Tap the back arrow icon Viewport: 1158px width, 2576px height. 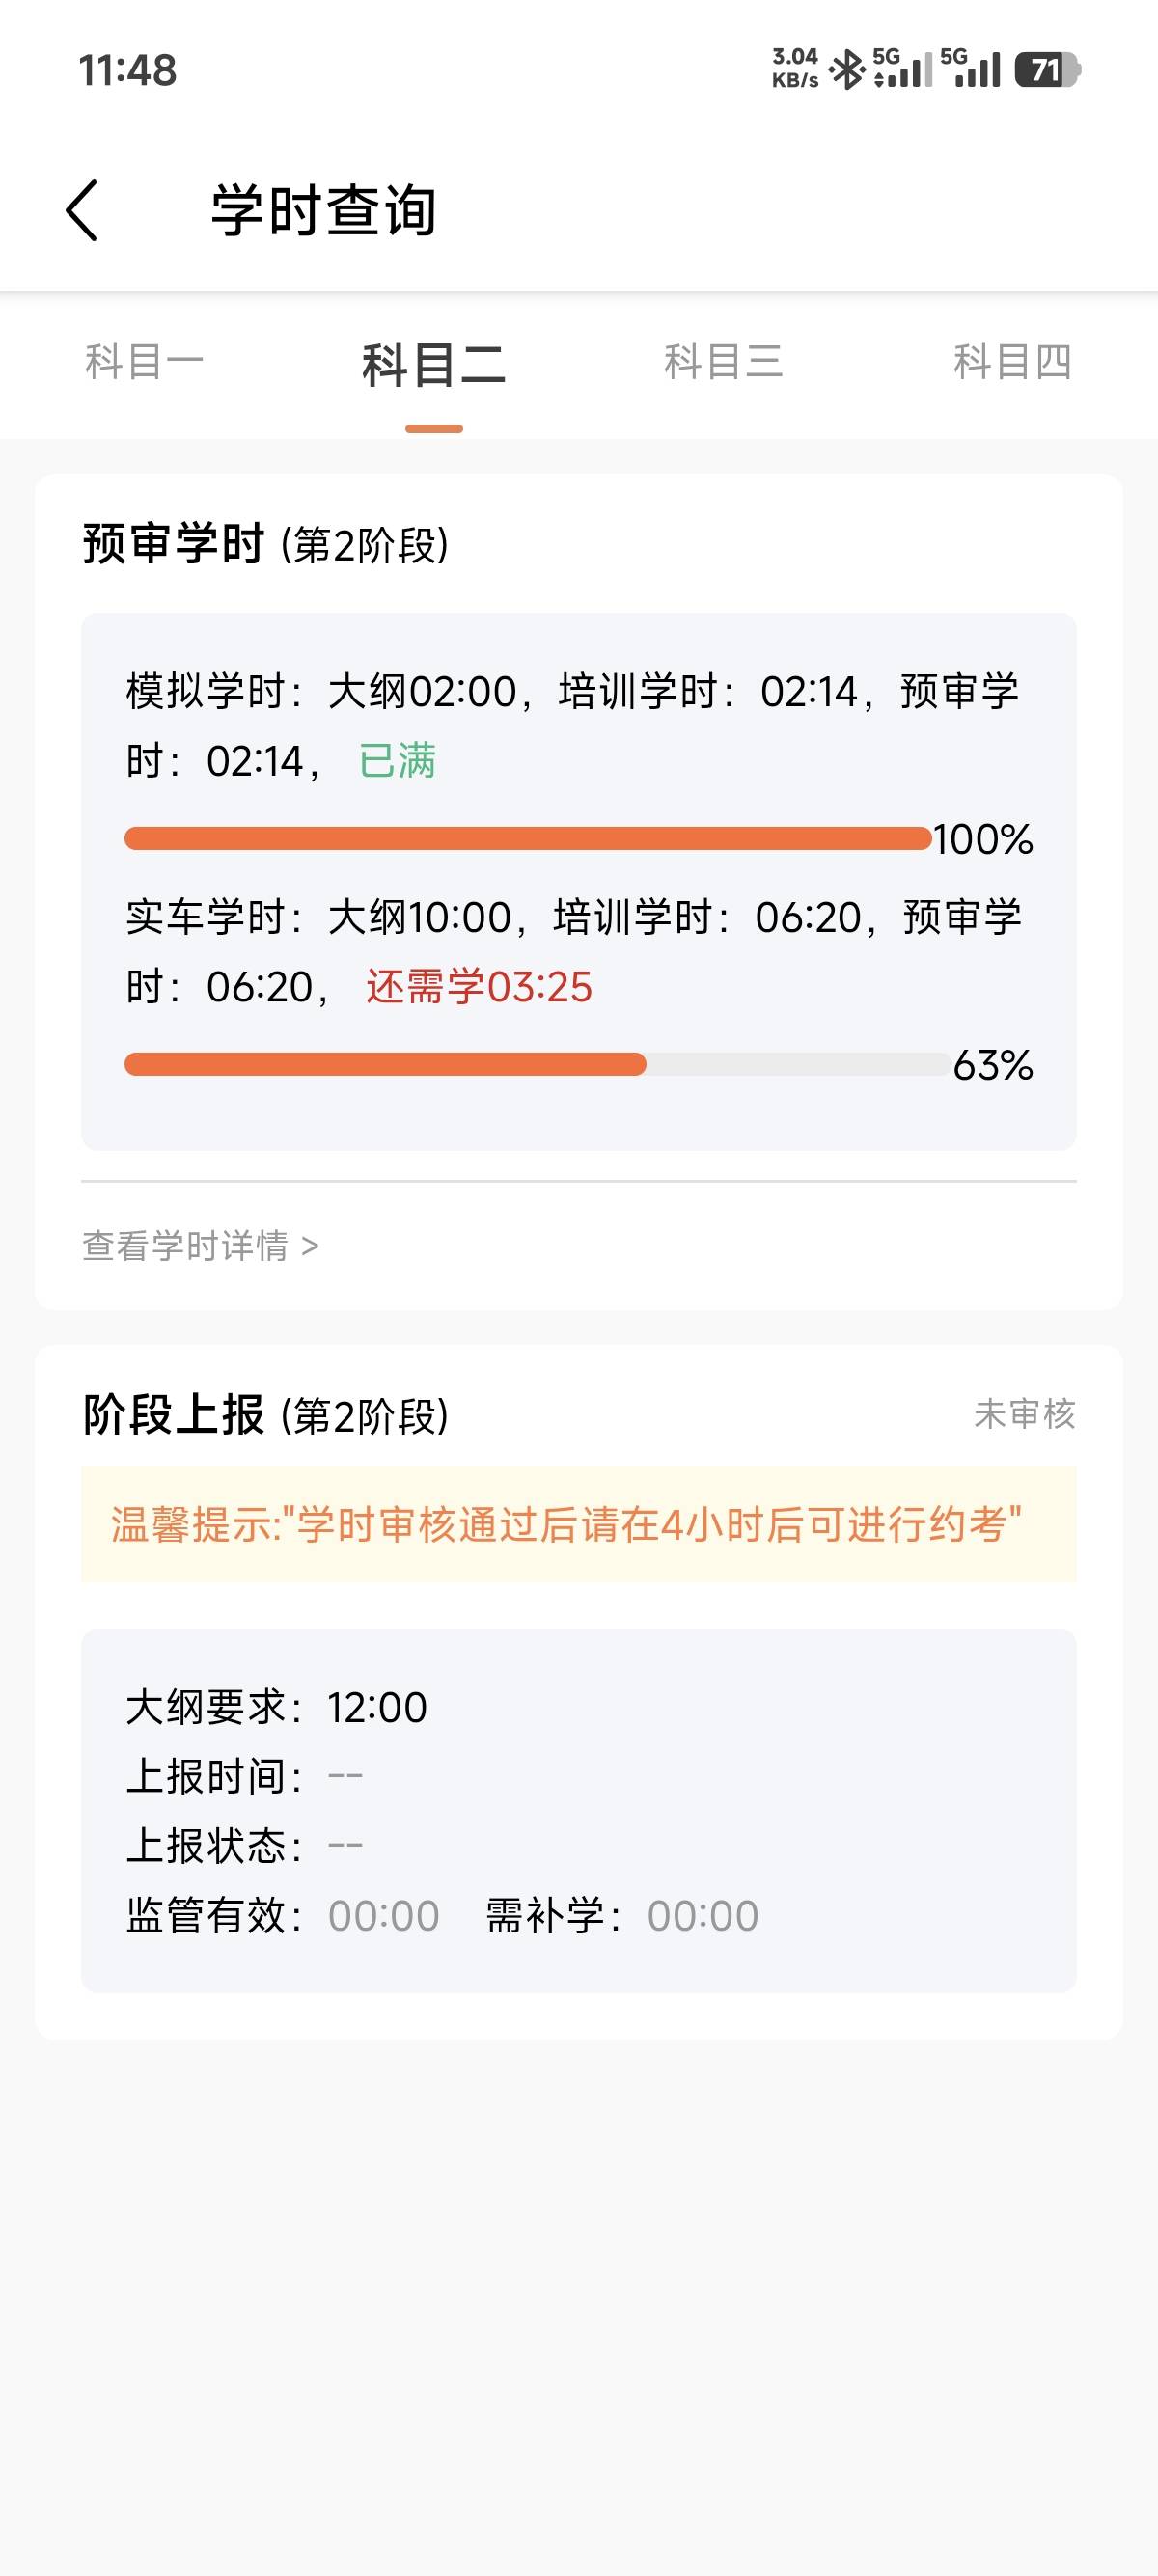pyautogui.click(x=82, y=210)
